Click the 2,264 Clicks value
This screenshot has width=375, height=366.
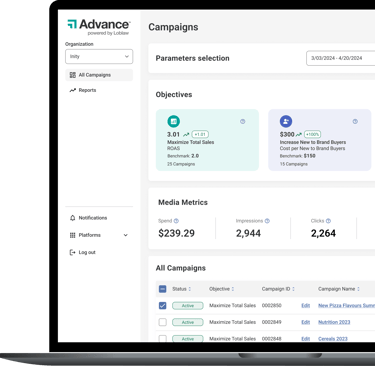point(323,233)
